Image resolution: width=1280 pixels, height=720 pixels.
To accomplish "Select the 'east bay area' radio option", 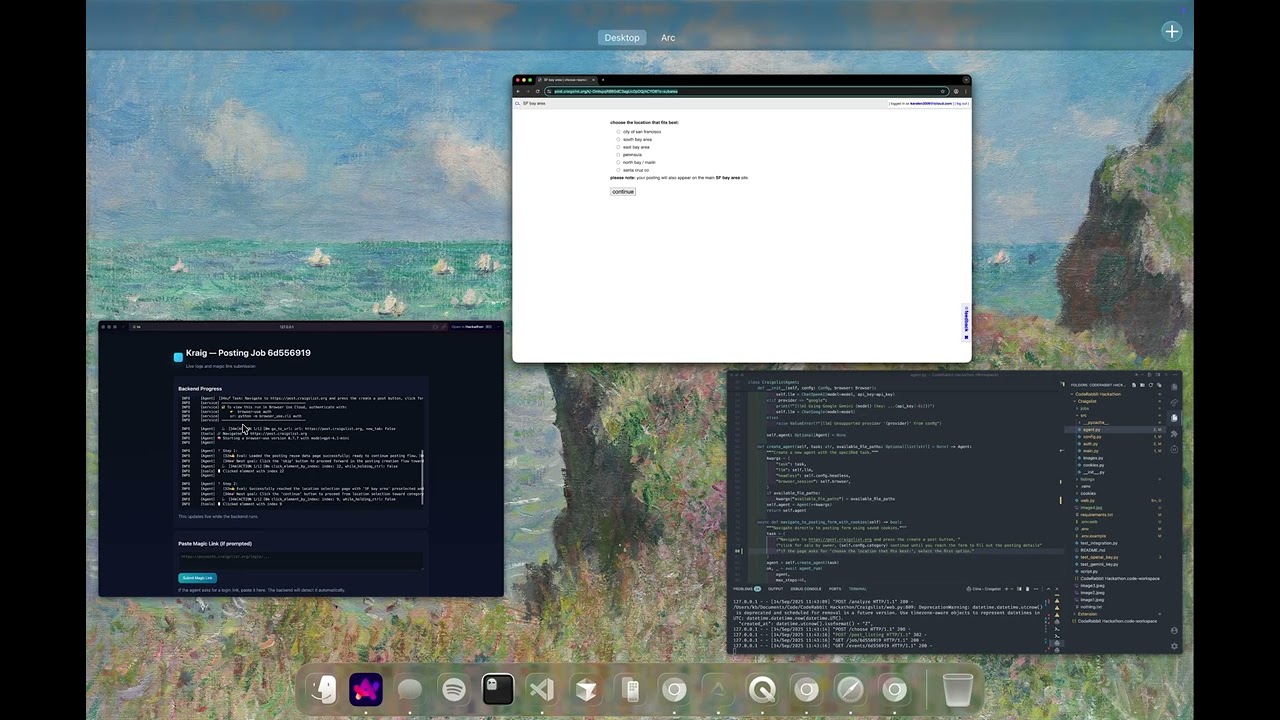I will 618,147.
